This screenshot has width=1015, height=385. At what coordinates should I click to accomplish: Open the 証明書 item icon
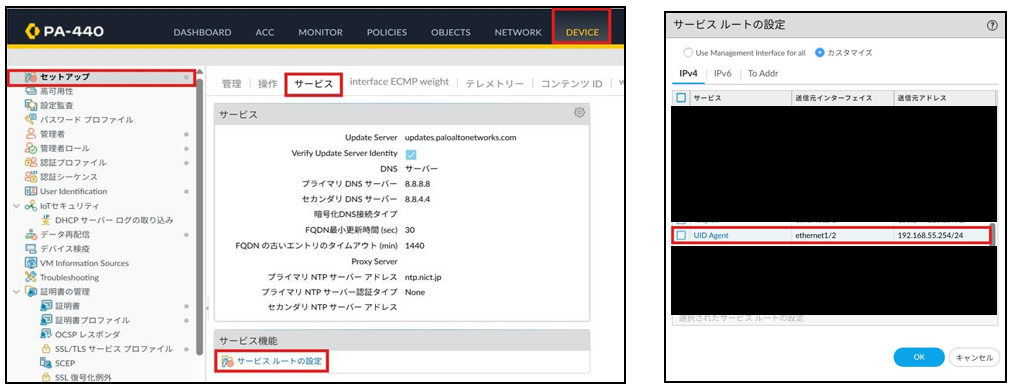tap(46, 305)
